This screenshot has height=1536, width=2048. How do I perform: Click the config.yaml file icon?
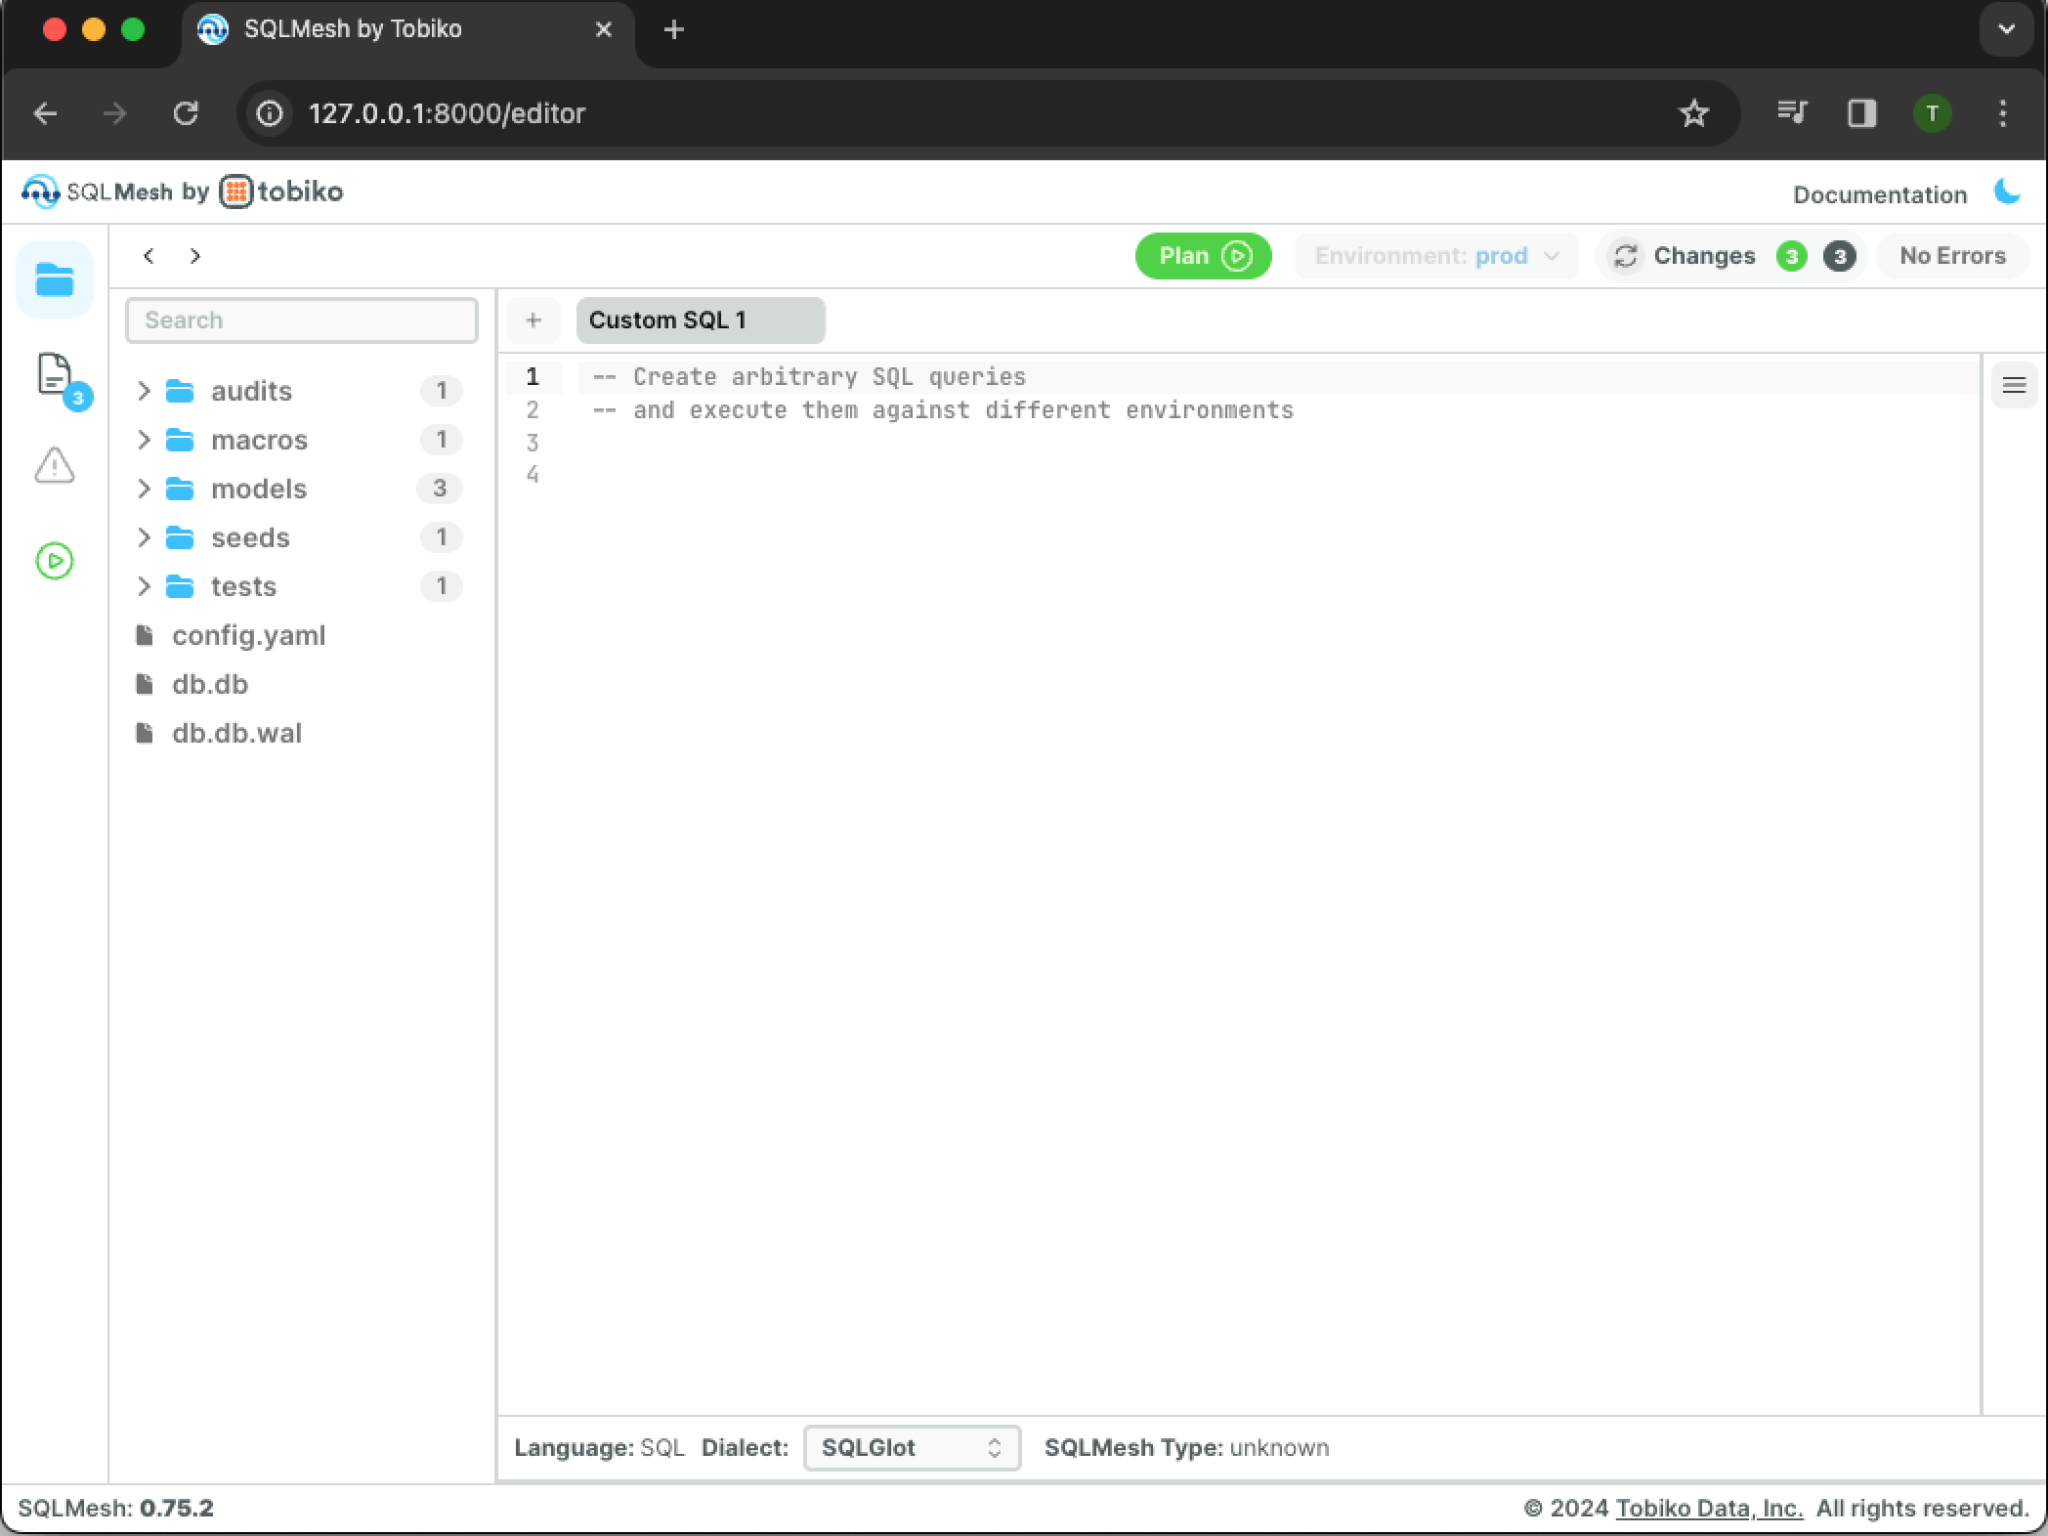click(x=145, y=635)
